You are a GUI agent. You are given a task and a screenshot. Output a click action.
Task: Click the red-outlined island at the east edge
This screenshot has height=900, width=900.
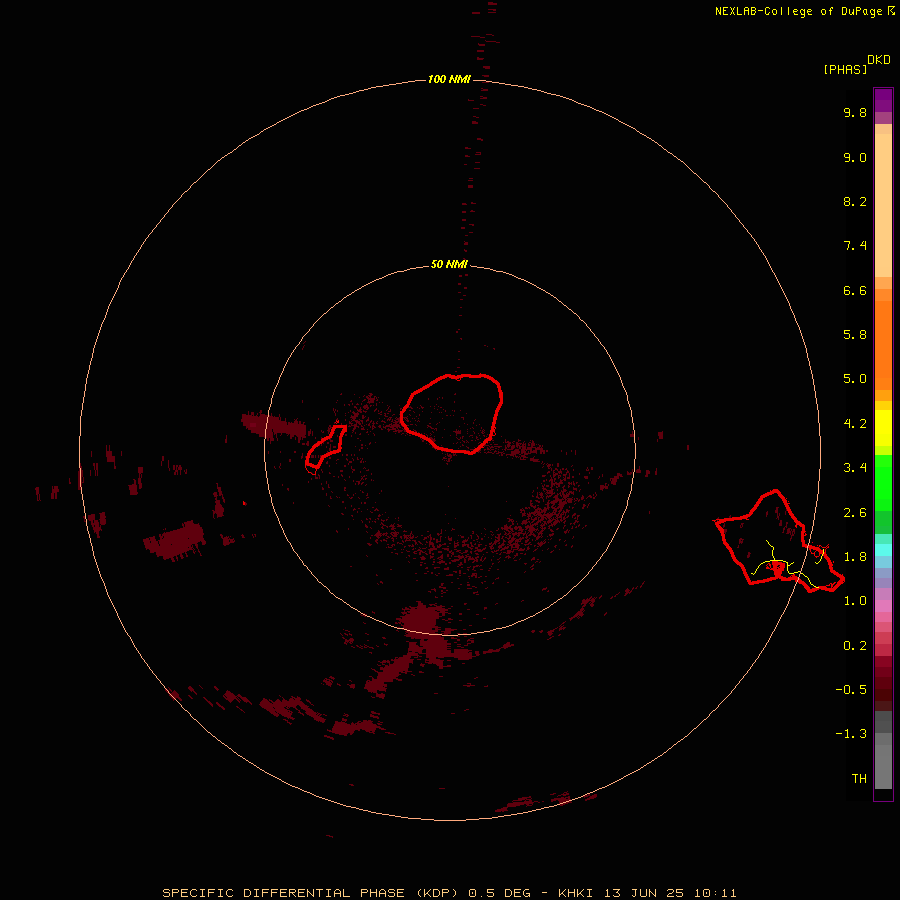[779, 541]
